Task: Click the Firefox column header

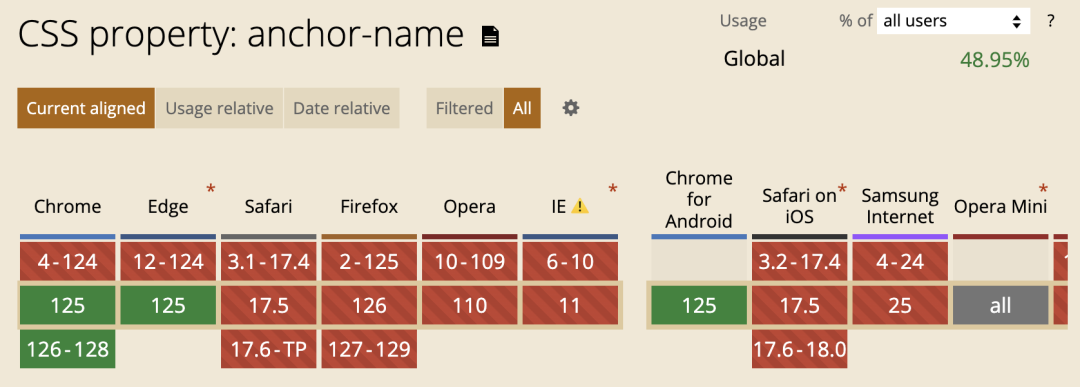Action: pyautogui.click(x=369, y=207)
